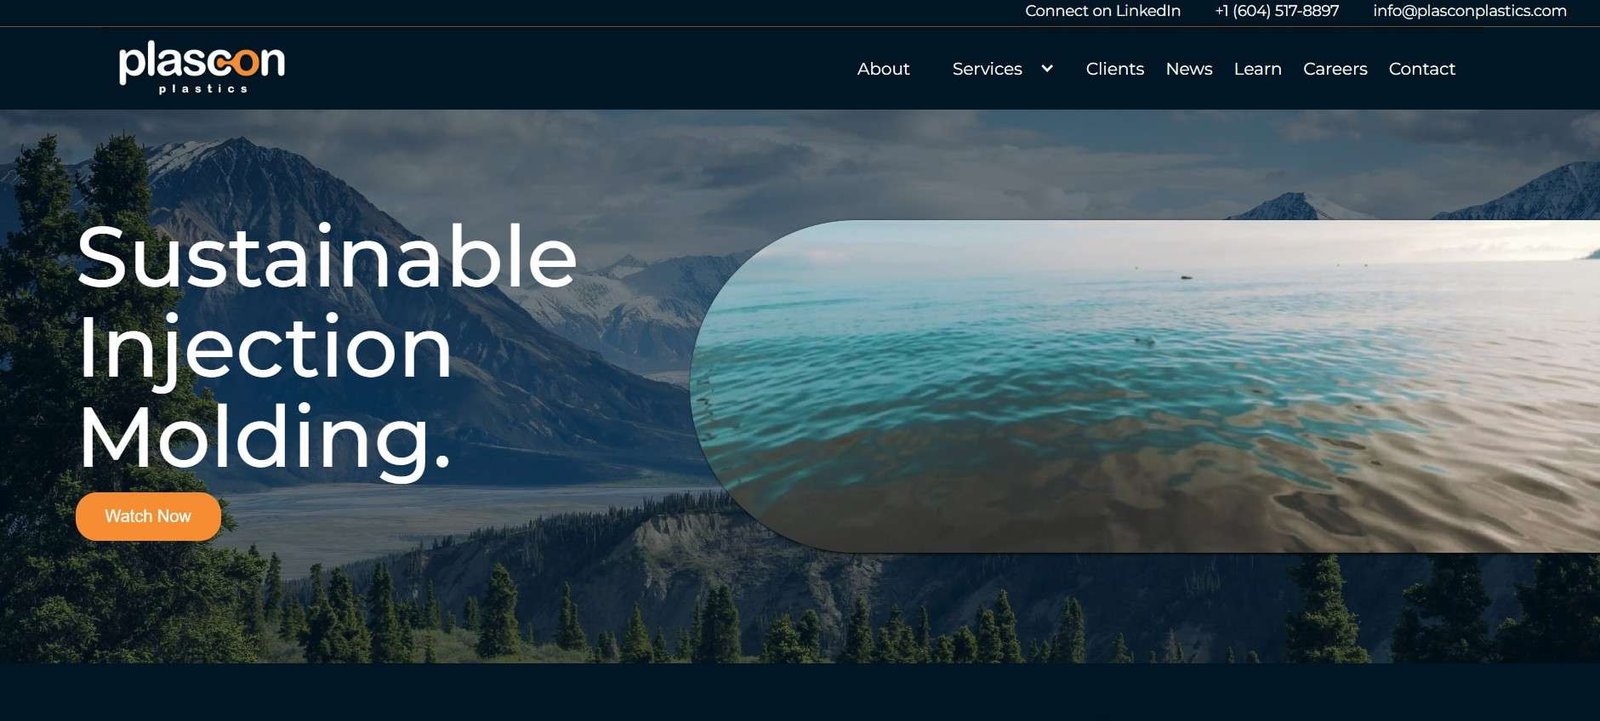Expand the Services dropdown chevron
Image resolution: width=1600 pixels, height=721 pixels.
(1047, 69)
